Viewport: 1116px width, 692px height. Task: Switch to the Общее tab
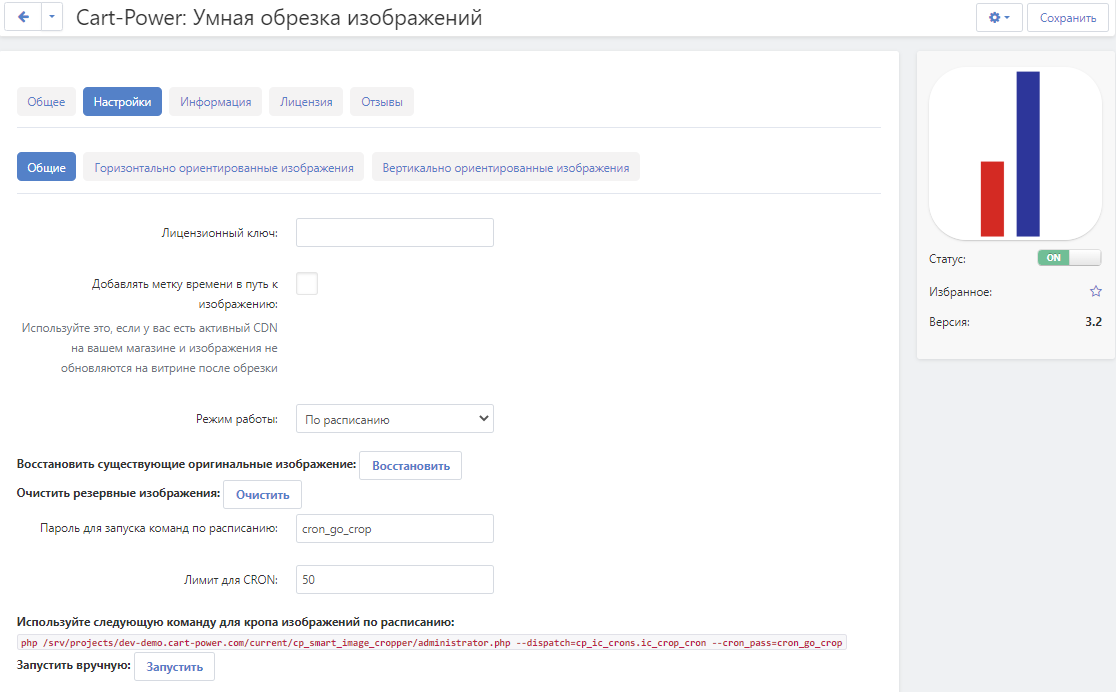[46, 102]
